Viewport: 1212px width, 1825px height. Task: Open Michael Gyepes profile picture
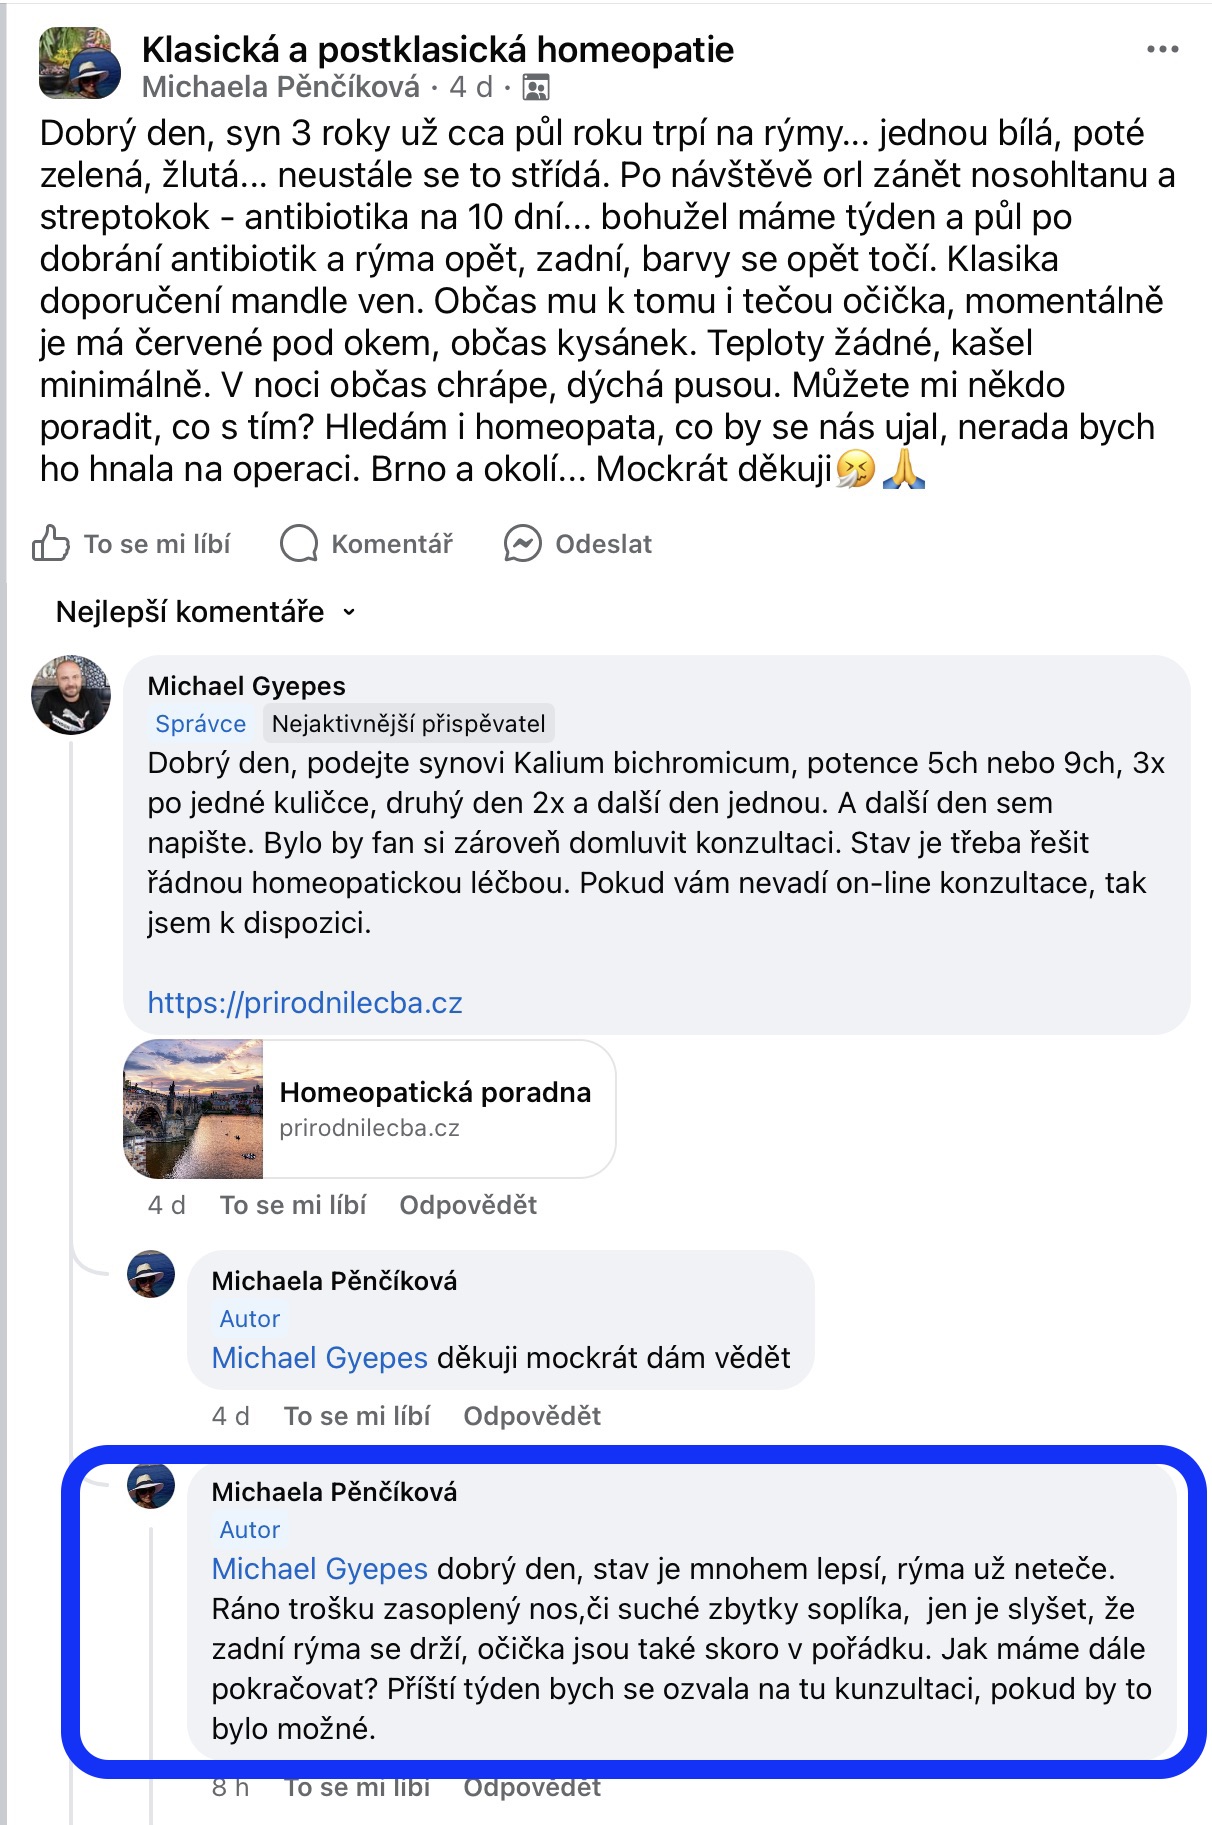pyautogui.click(x=71, y=695)
